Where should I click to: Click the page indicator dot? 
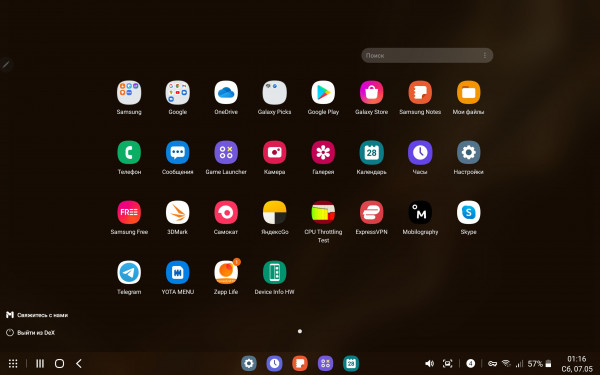click(x=300, y=331)
